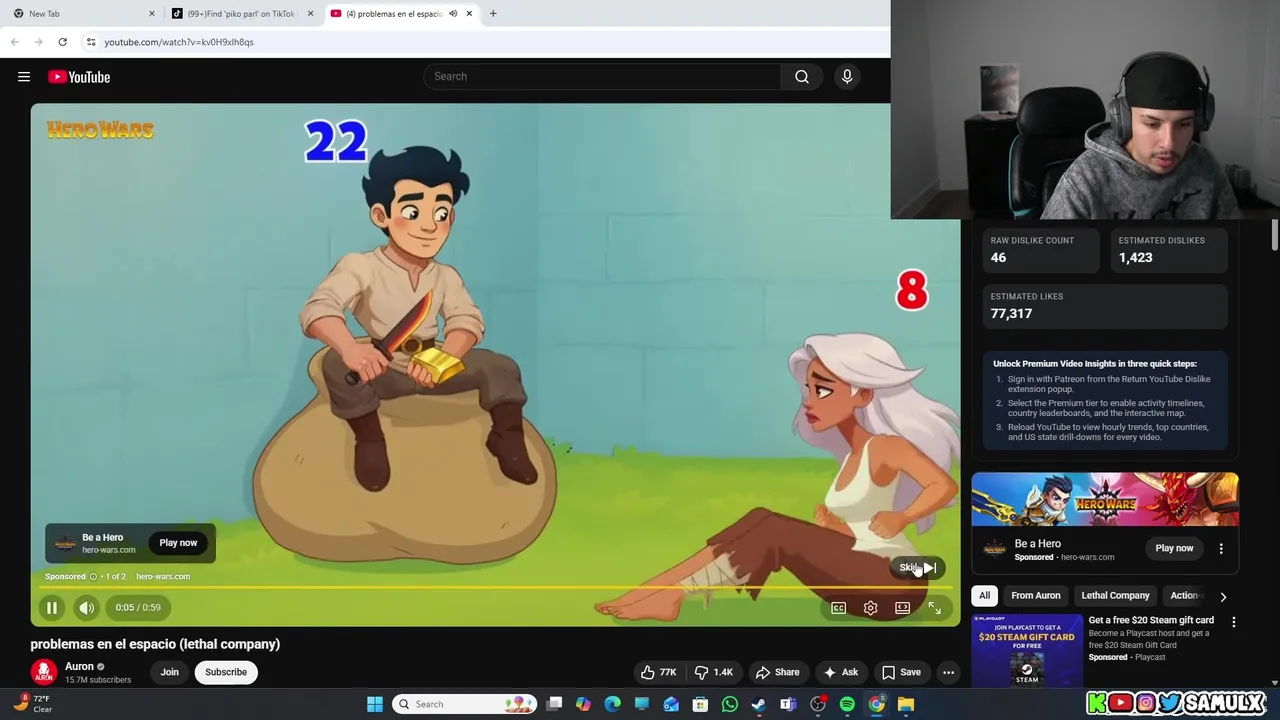Open the Ask AI button

[x=840, y=672]
